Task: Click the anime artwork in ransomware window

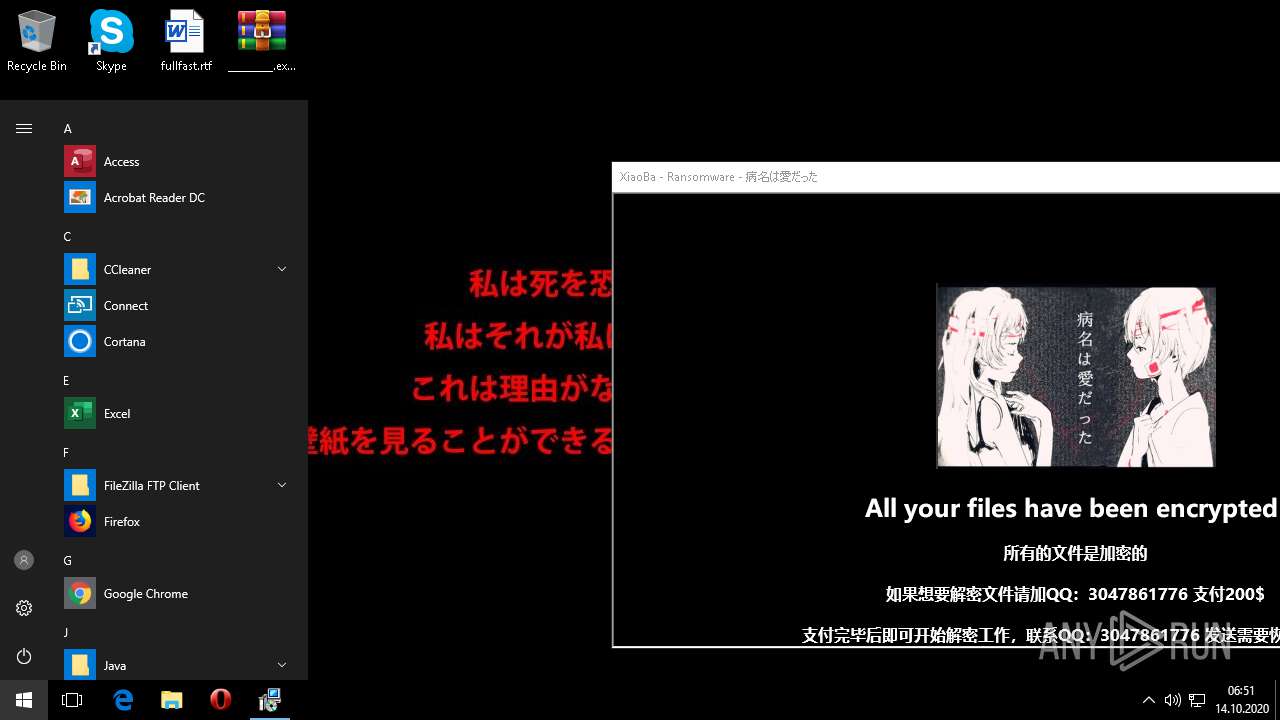Action: [x=1076, y=377]
